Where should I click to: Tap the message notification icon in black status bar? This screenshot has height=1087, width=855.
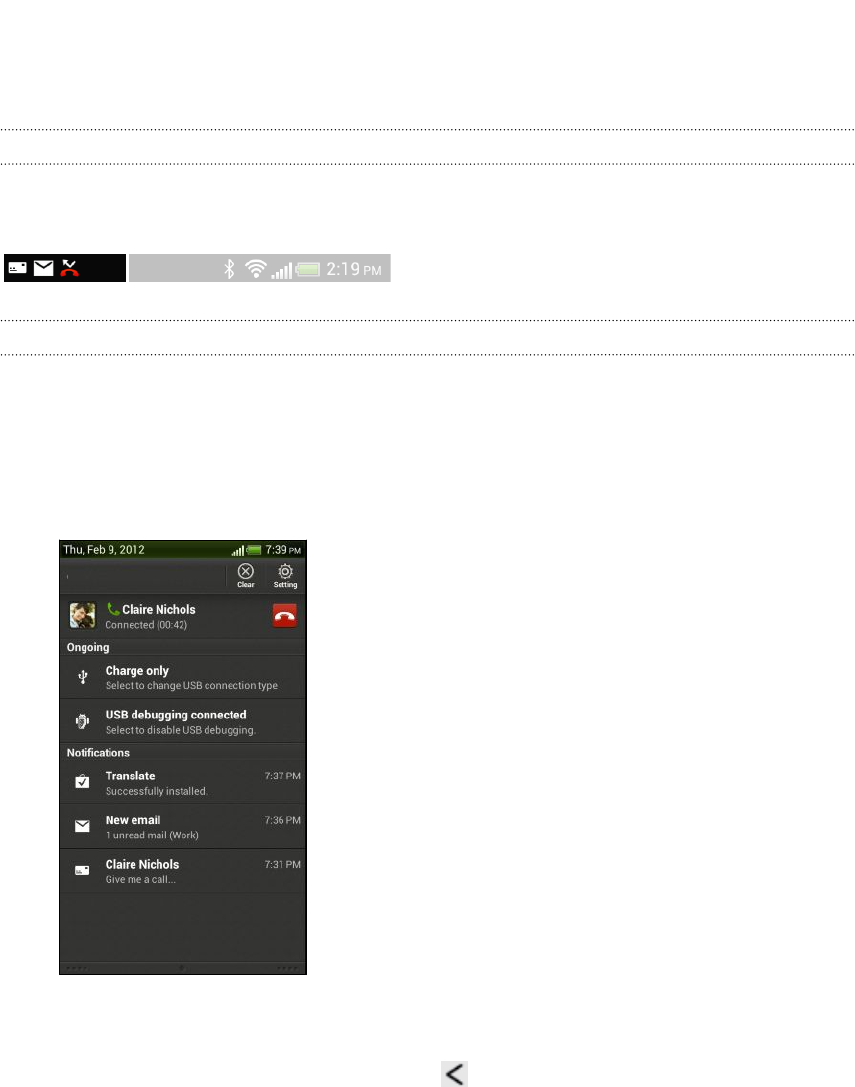coord(17,268)
